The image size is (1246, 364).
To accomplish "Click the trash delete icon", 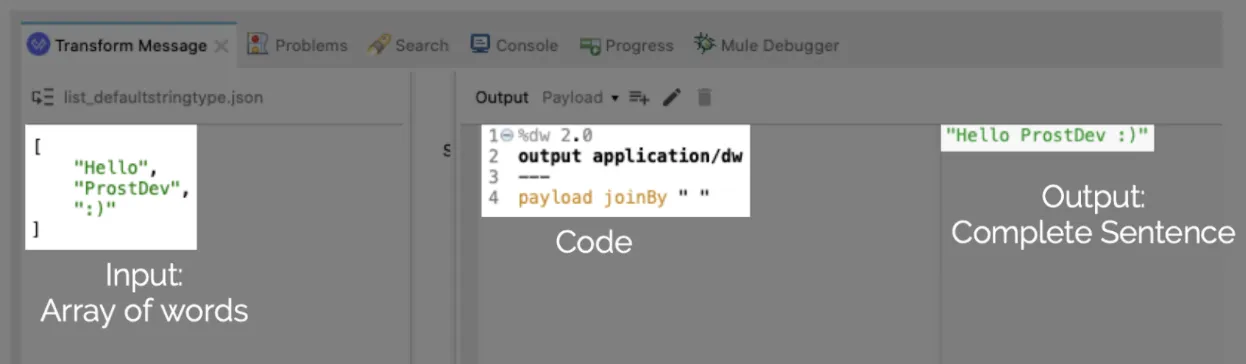I will click(704, 97).
